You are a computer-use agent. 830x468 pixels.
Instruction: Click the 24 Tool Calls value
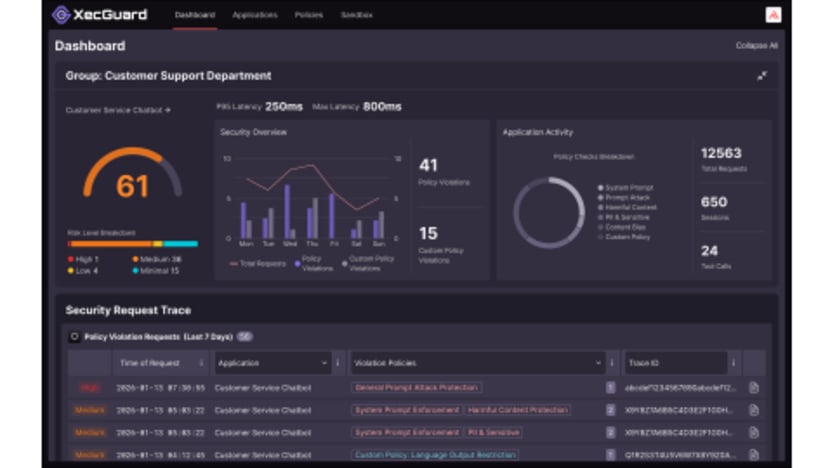pyautogui.click(x=709, y=251)
